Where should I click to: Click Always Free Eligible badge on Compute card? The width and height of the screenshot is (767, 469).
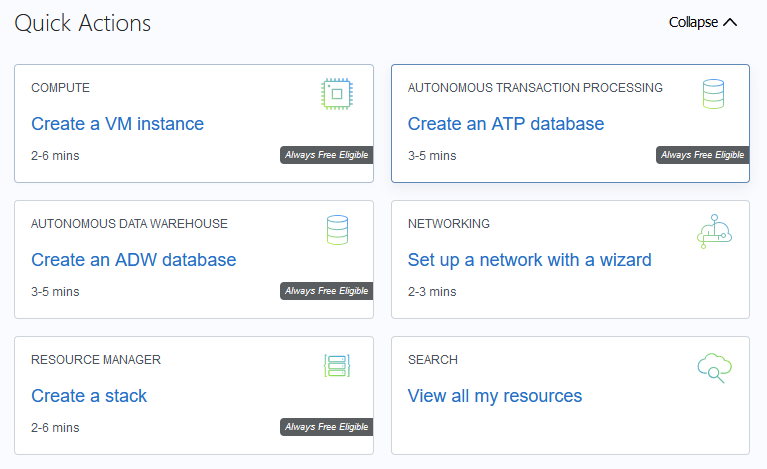click(x=326, y=155)
